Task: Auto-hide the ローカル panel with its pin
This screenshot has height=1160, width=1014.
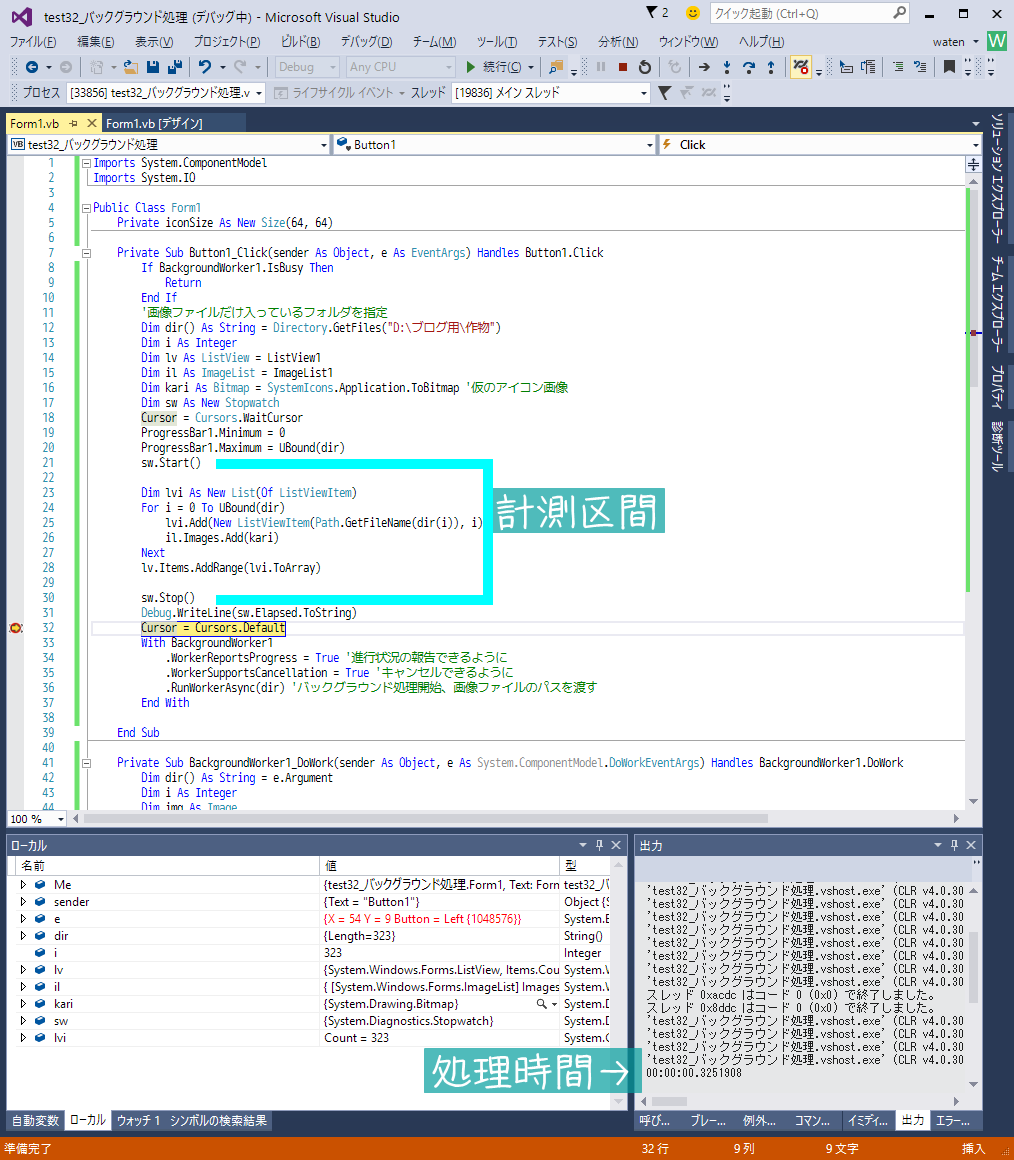Action: (597, 844)
